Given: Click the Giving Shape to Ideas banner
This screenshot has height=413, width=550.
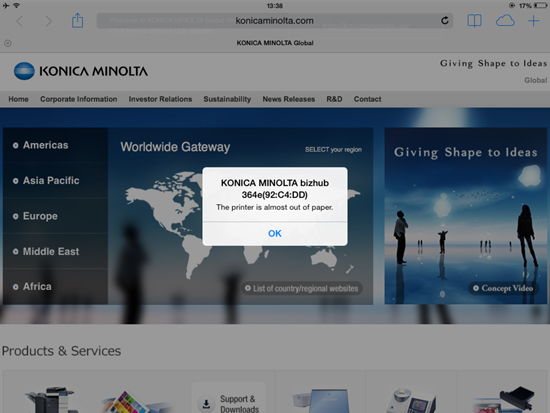Looking at the screenshot, I should click(x=465, y=216).
